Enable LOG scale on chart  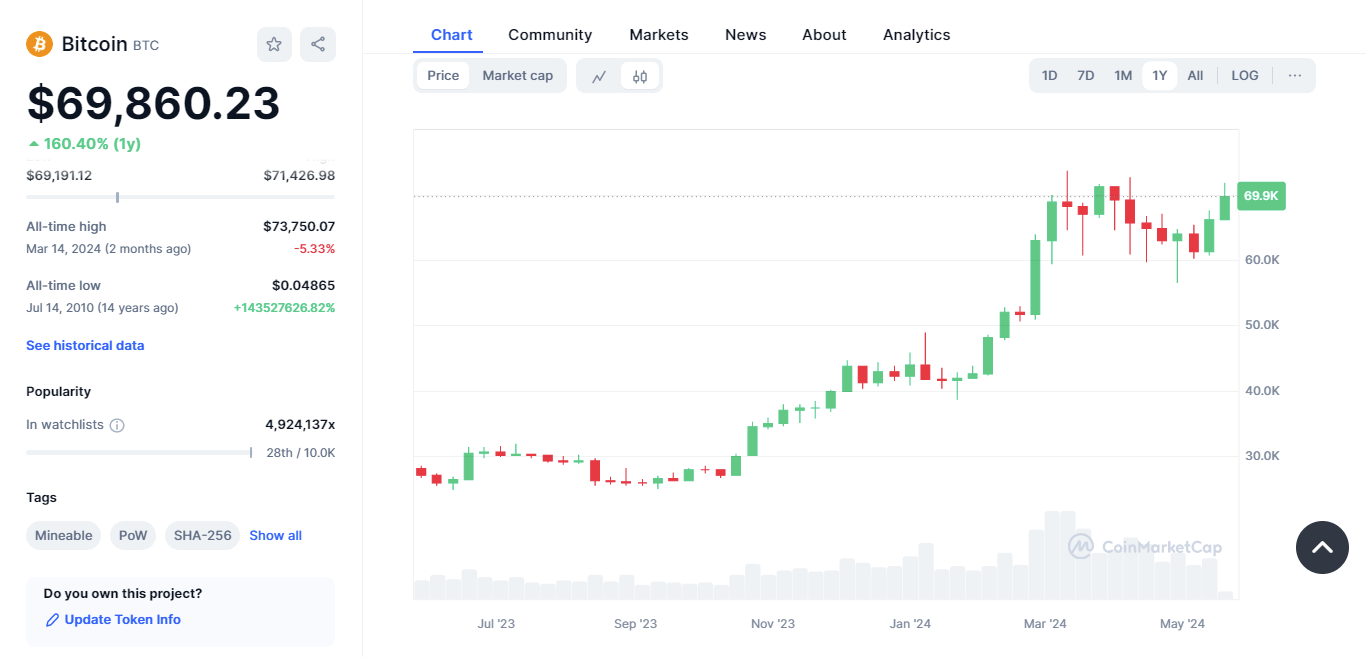[1245, 75]
